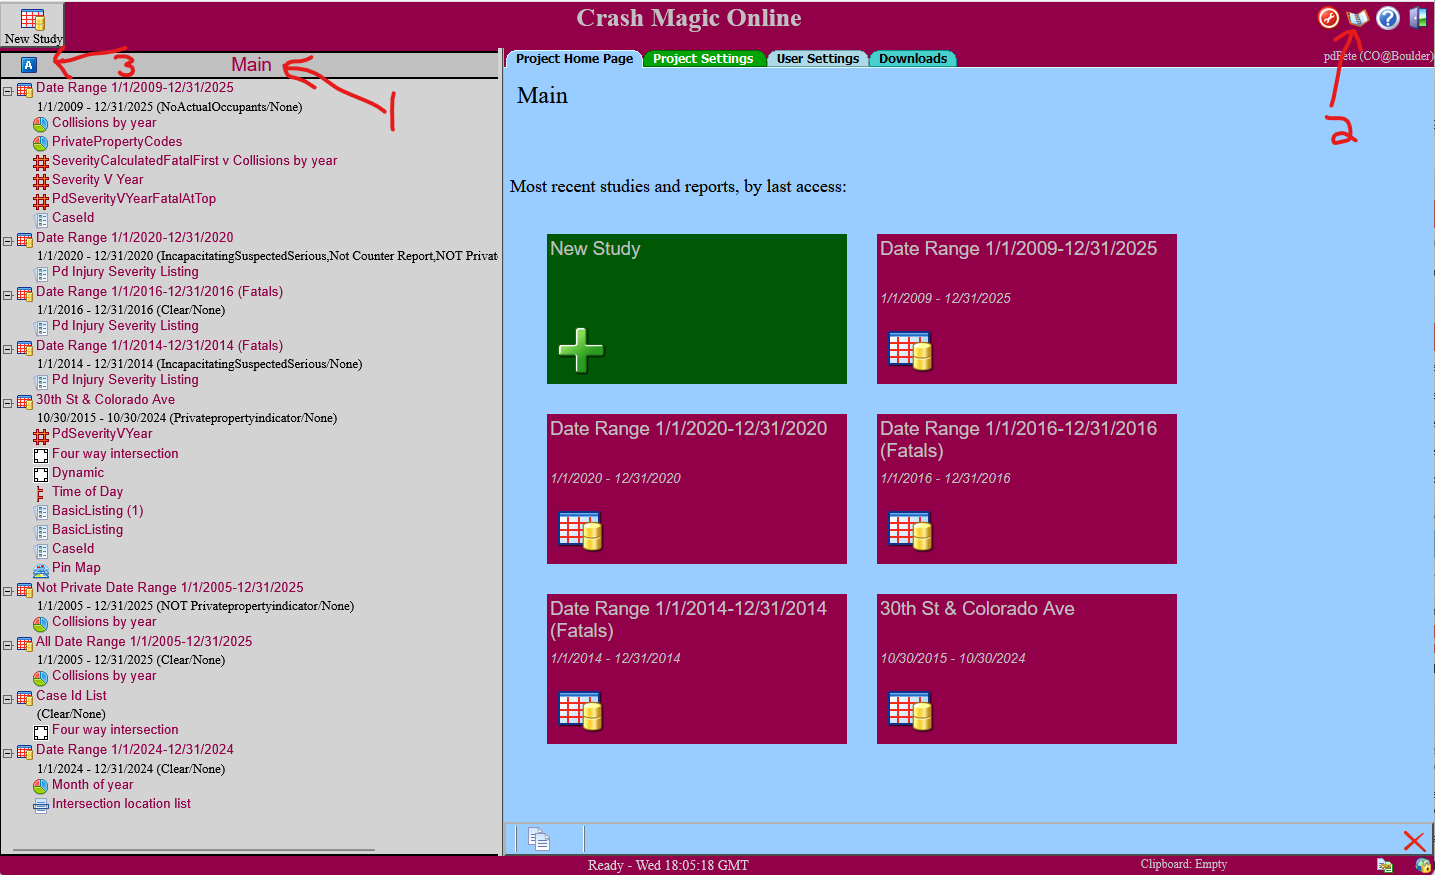Open the Intersection location list link
Screen dimensions: 1435x875
click(121, 804)
